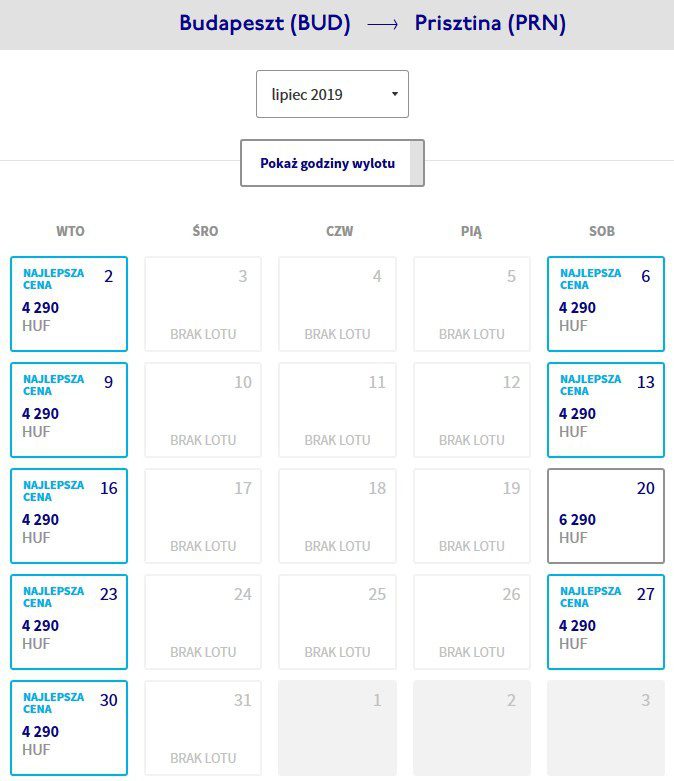674x781 pixels.
Task: Select July 27 best price tile
Action: tap(606, 622)
